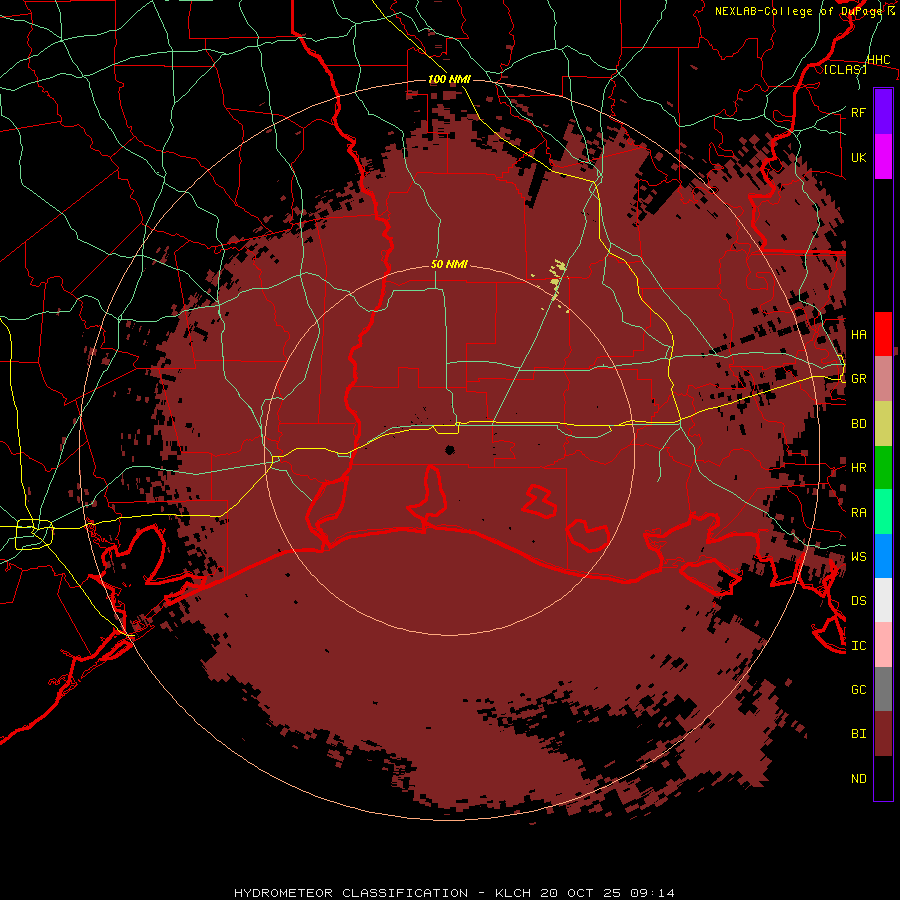Click the 'KLCH' radar site identifier
This screenshot has height=900, width=900.
(x=513, y=893)
